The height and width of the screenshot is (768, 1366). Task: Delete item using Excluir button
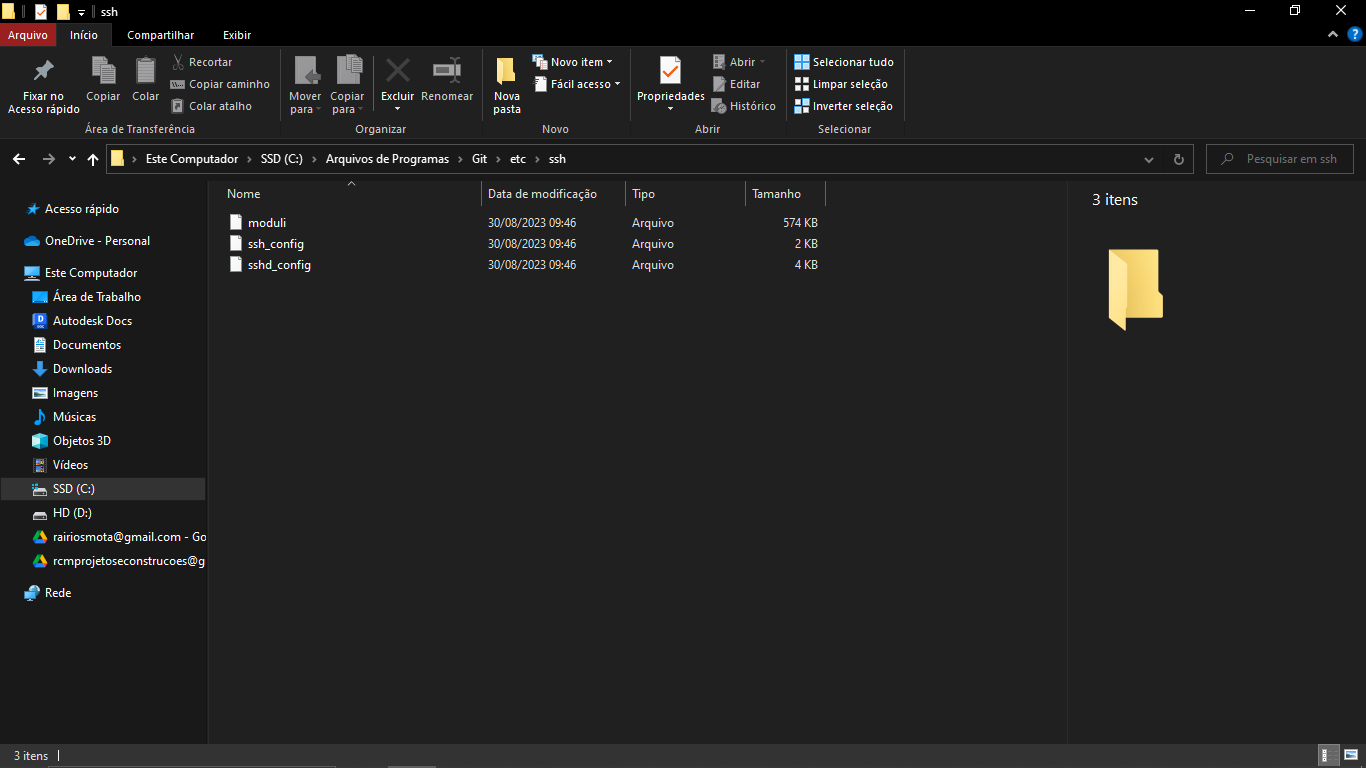(397, 86)
